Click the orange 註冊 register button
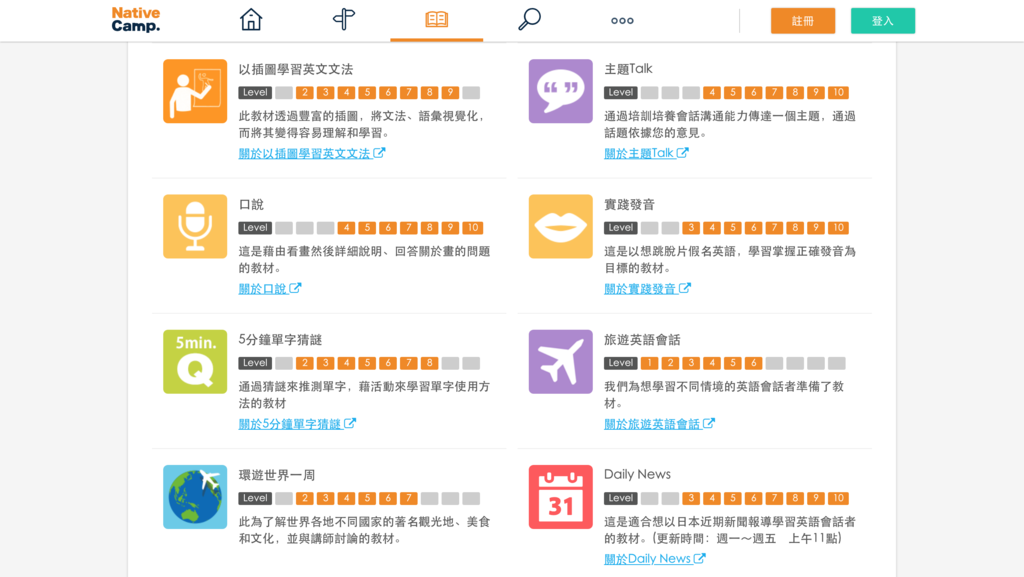Viewport: 1024px width, 577px height. click(x=803, y=21)
